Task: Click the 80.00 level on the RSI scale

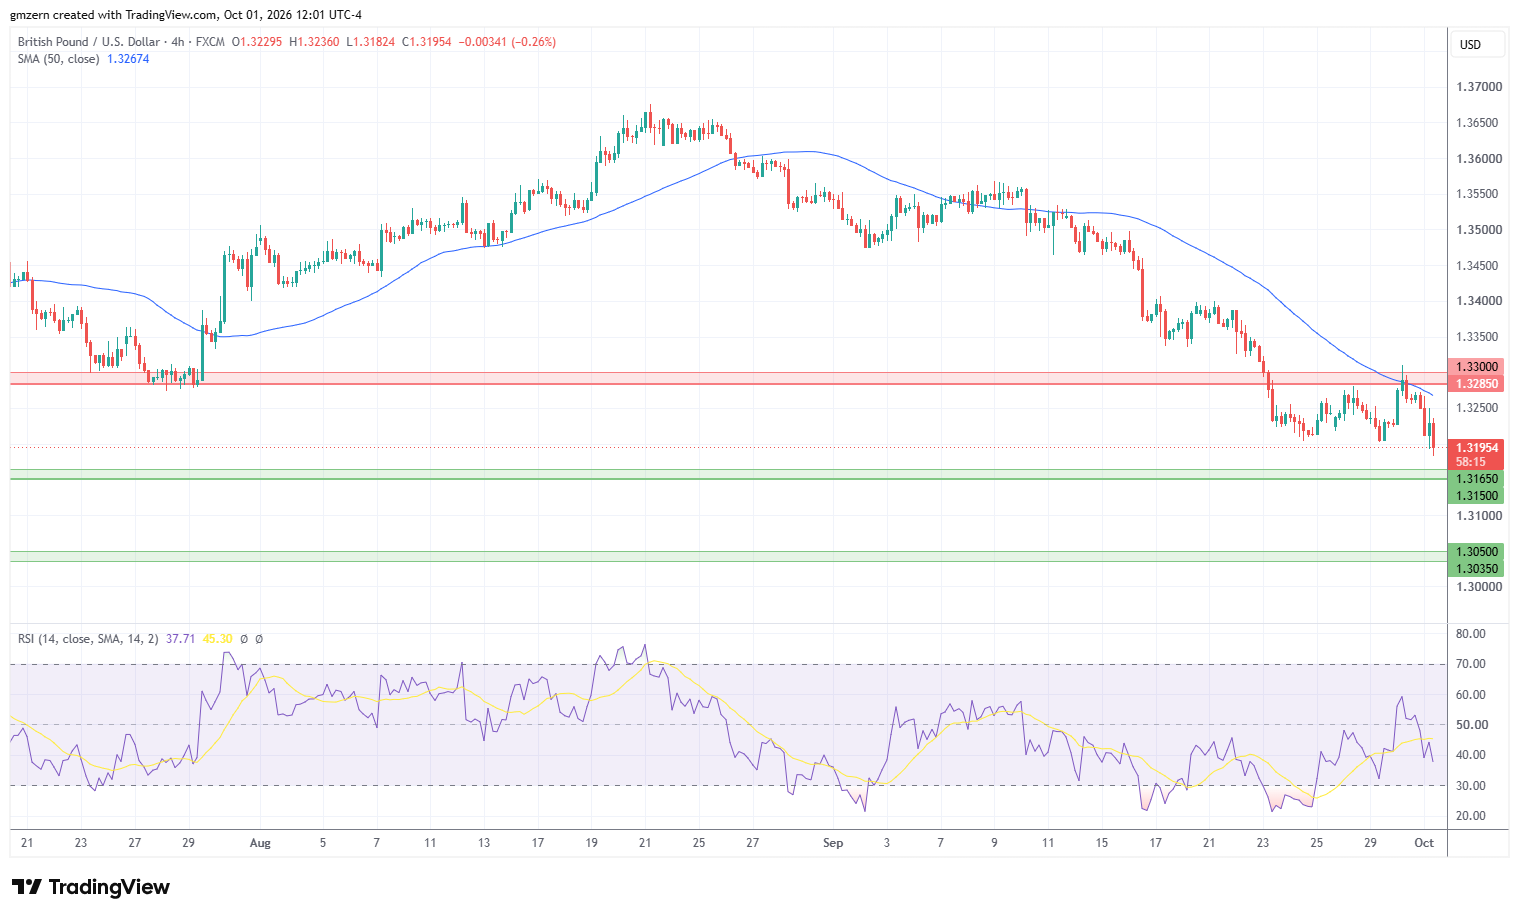Action: pos(1471,634)
